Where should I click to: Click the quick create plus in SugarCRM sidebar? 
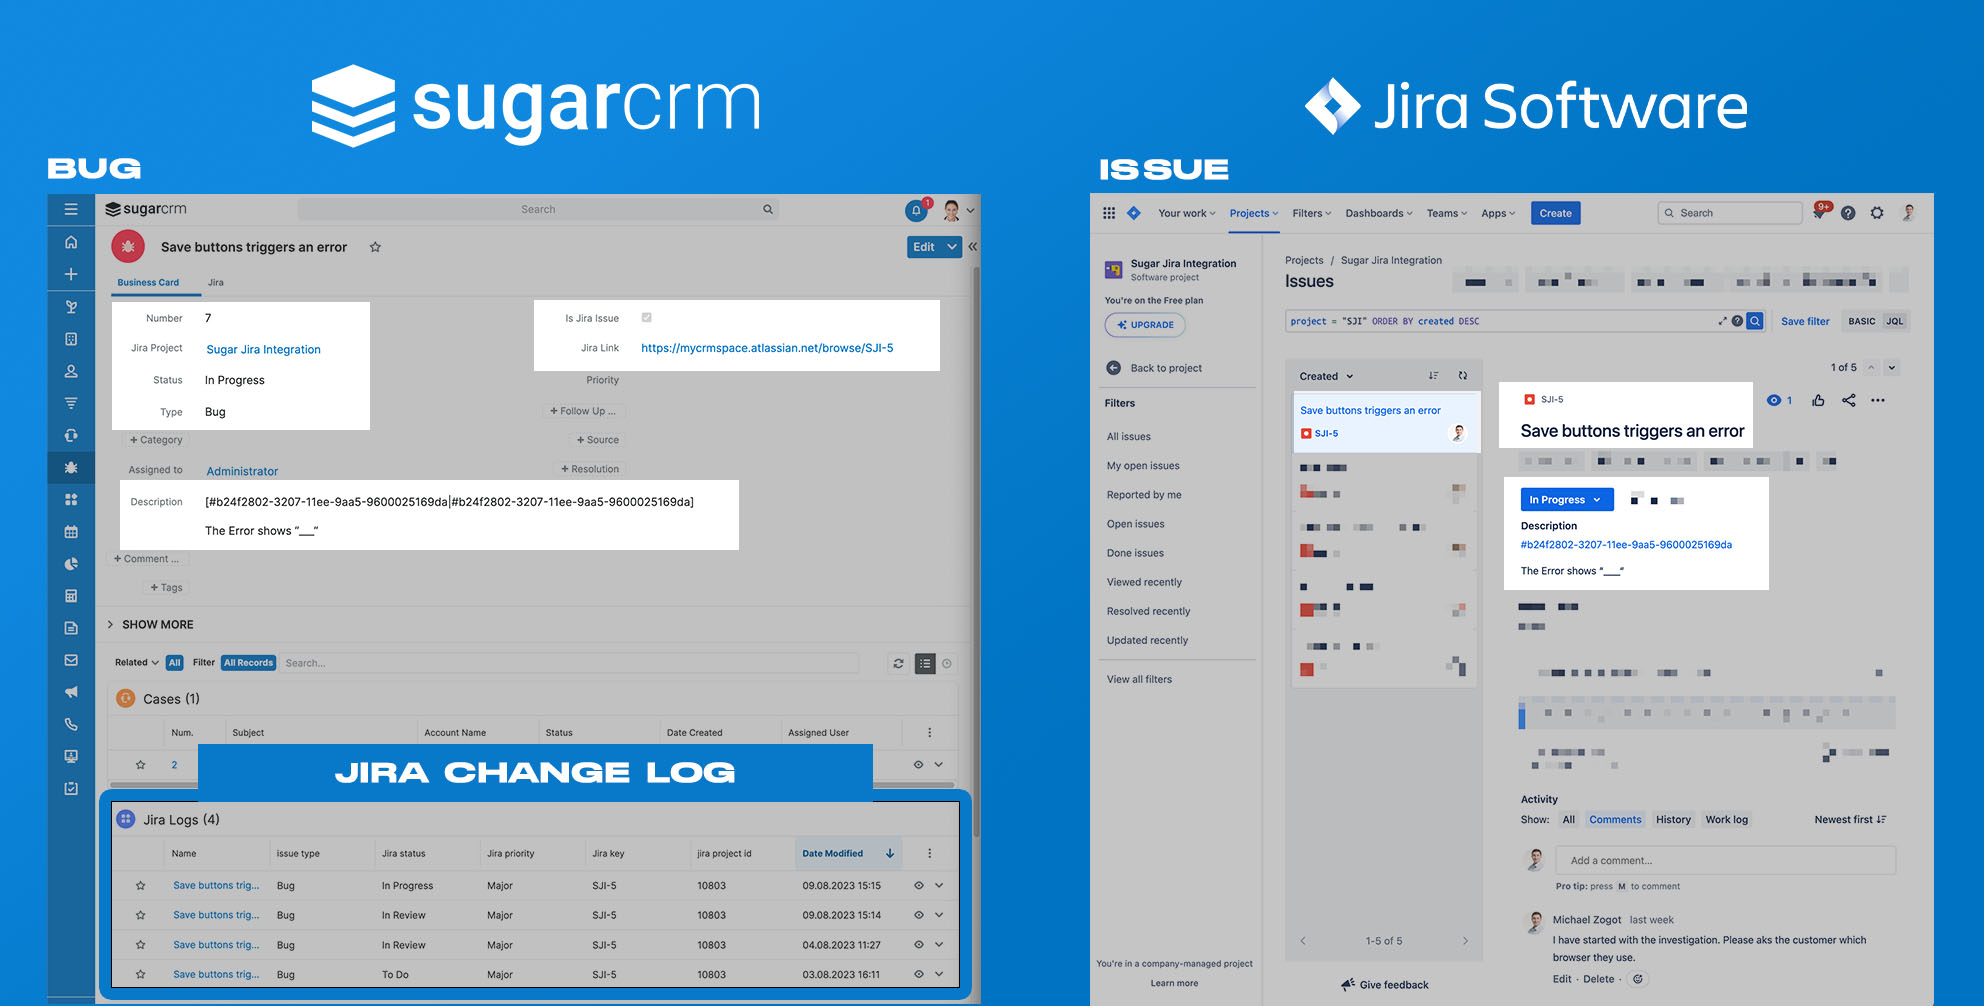point(71,274)
